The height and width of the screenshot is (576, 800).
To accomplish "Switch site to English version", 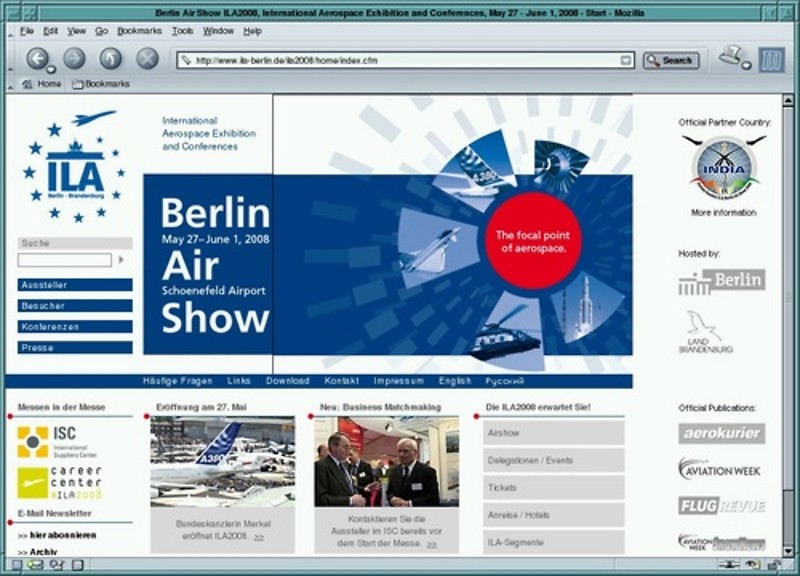I will click(455, 381).
